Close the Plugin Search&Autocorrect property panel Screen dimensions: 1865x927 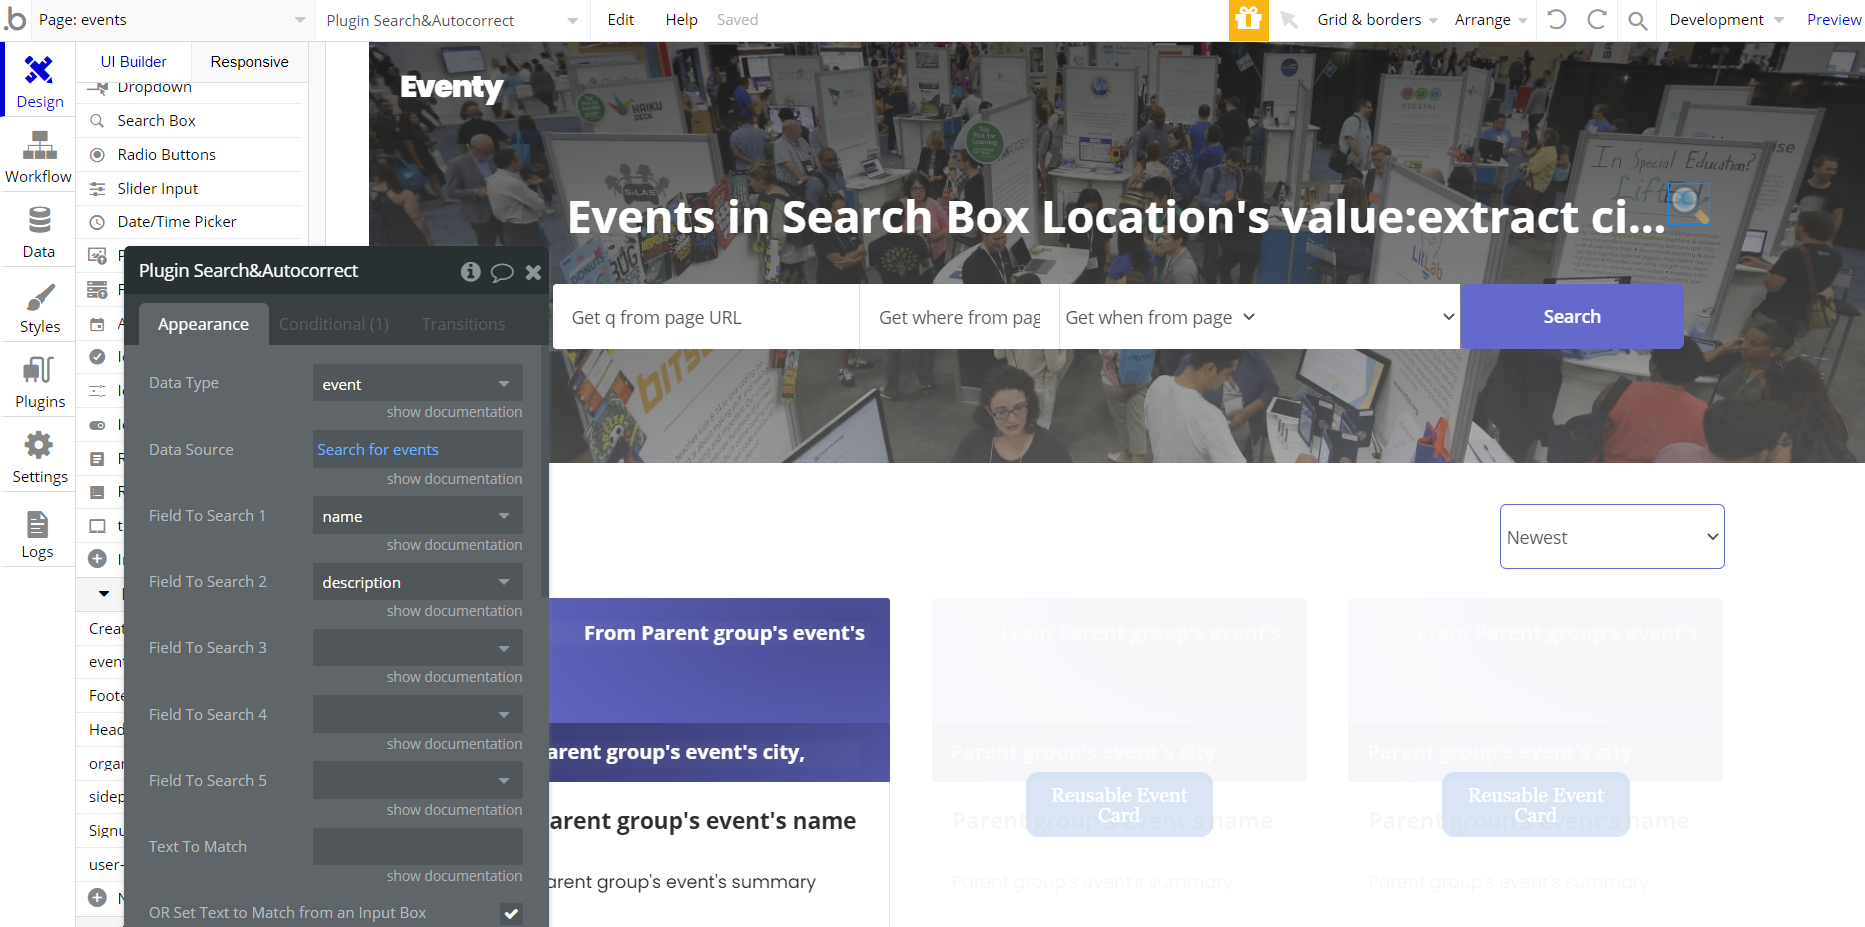pyautogui.click(x=533, y=272)
